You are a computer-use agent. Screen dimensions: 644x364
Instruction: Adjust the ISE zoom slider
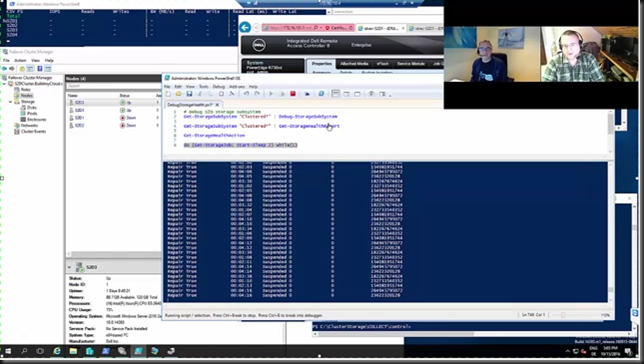click(x=563, y=315)
